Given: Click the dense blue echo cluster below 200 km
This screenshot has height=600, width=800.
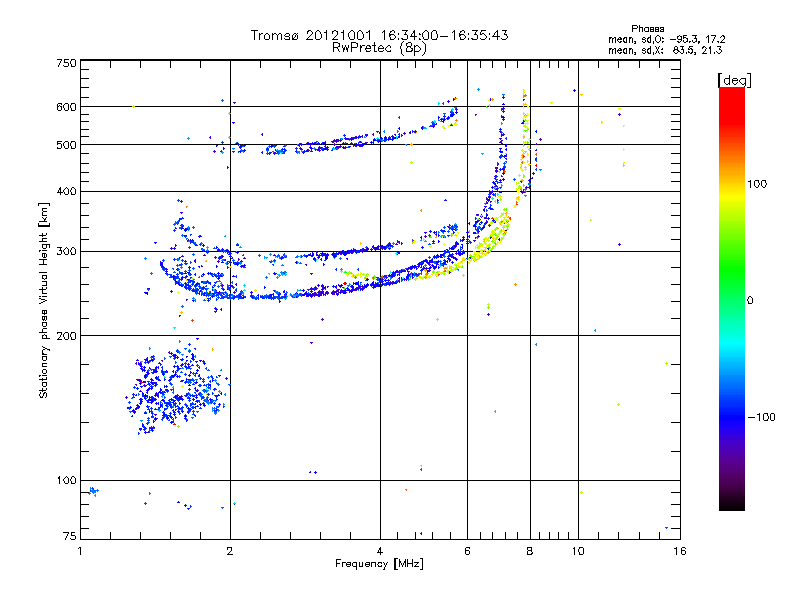Looking at the screenshot, I should pyautogui.click(x=176, y=387).
